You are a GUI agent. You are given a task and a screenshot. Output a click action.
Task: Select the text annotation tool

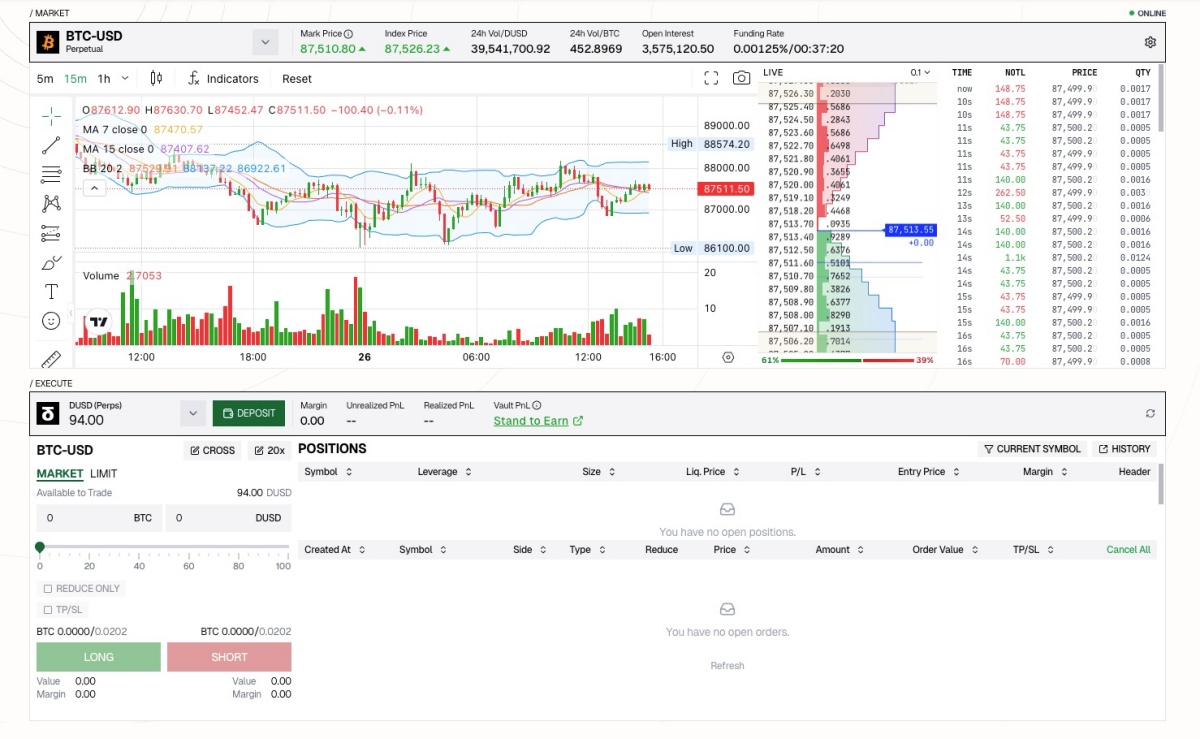point(51,292)
